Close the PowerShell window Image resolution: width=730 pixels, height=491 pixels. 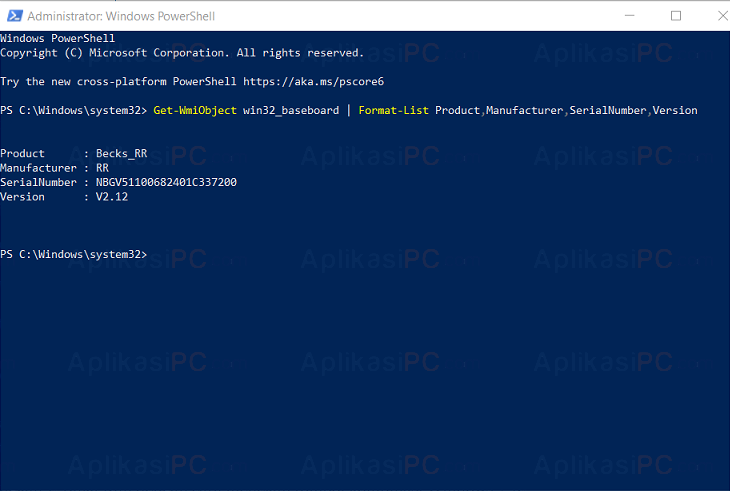point(723,16)
